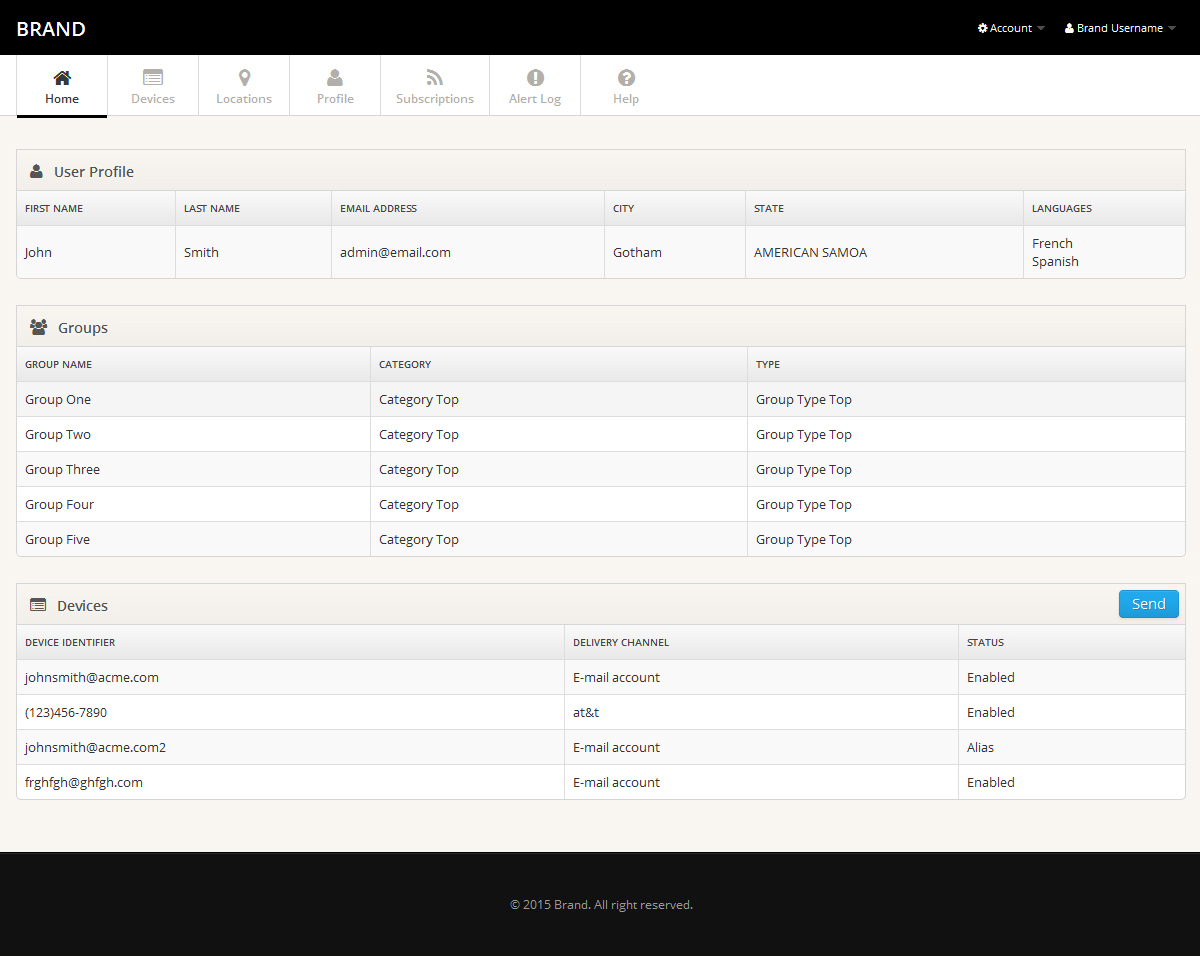Click the CATEGORY column header
The height and width of the screenshot is (956, 1200).
pyautogui.click(x=405, y=364)
